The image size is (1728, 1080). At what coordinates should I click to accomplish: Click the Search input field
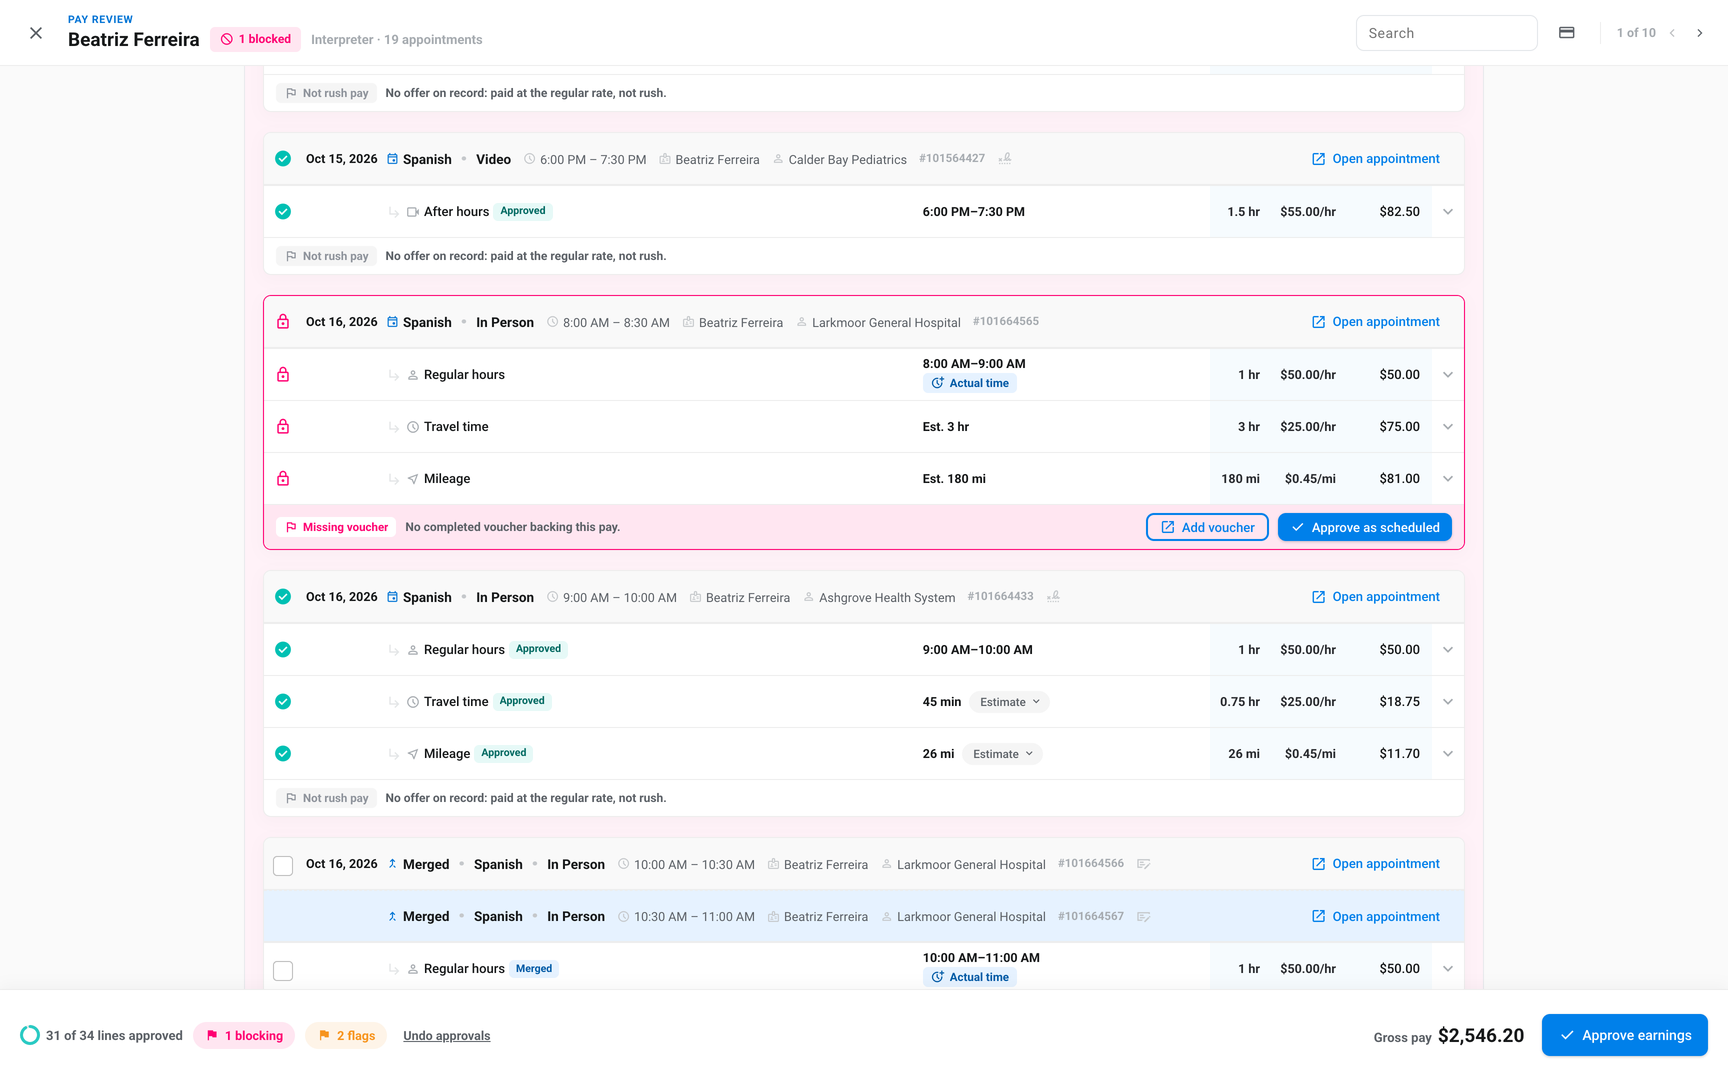[1446, 33]
